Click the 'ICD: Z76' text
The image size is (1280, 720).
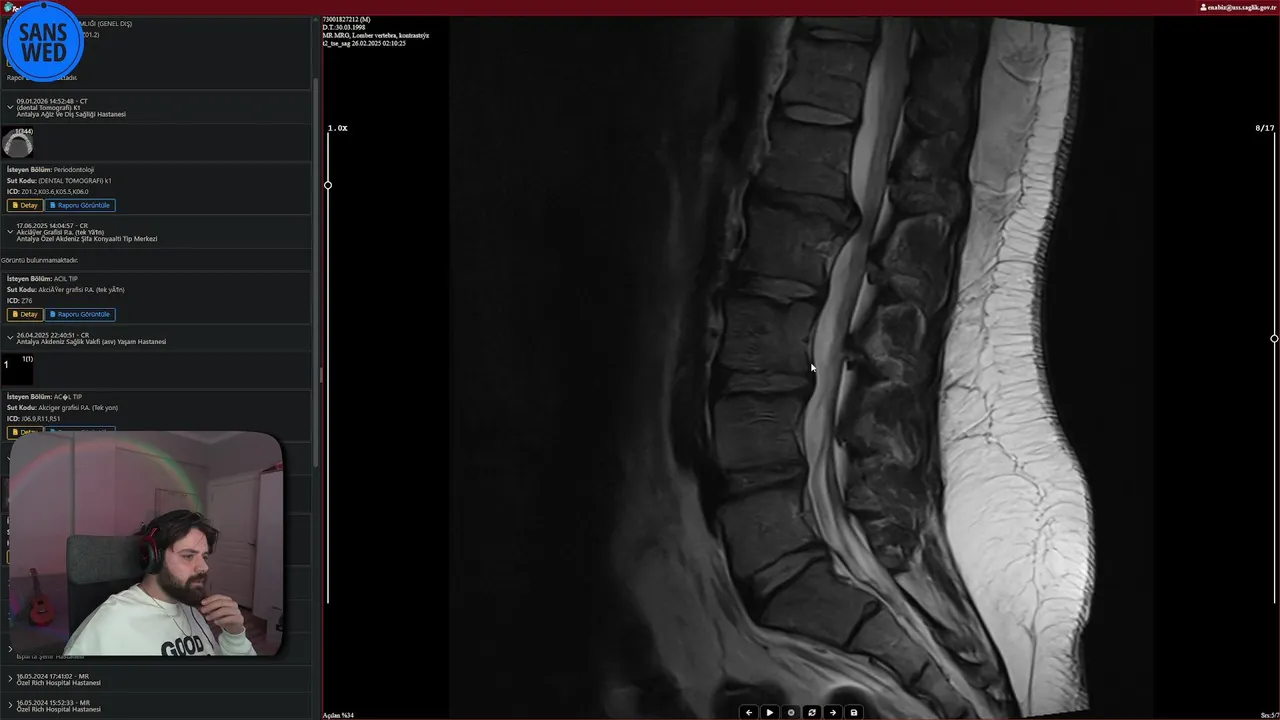[x=20, y=300]
